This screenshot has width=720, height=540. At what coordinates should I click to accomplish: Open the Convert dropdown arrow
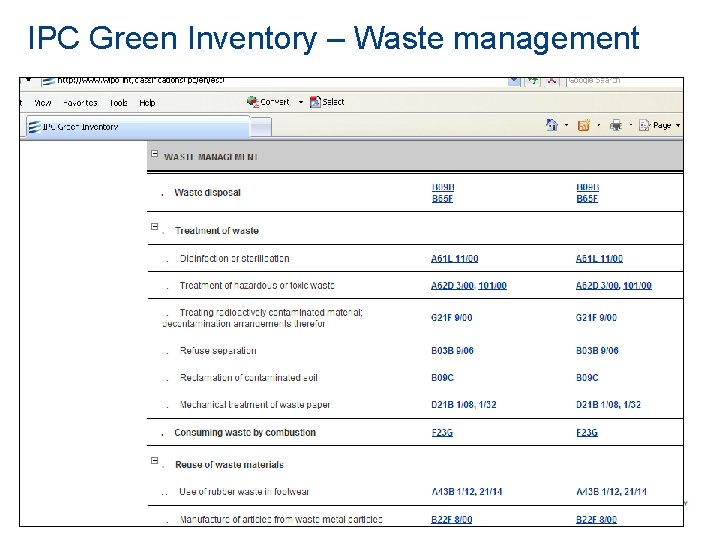(301, 102)
